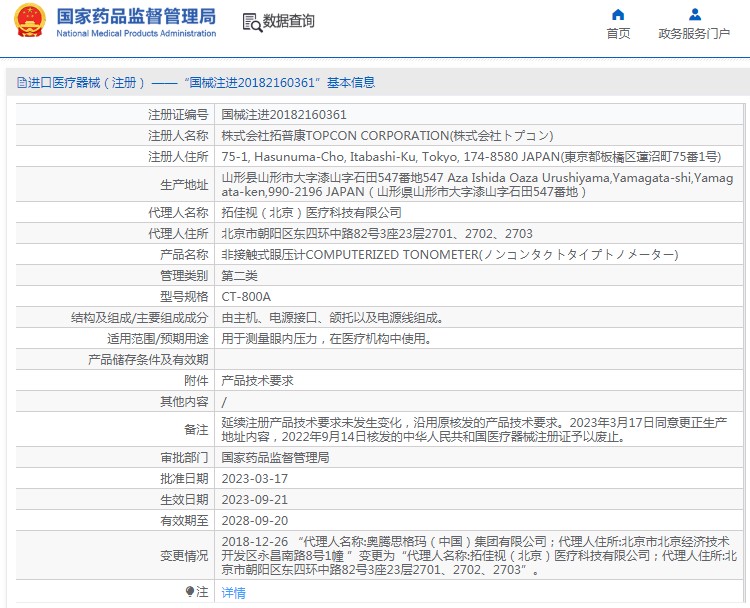Select the 第二类 management category value
Viewport: 750px width, 608px height.
tap(239, 275)
